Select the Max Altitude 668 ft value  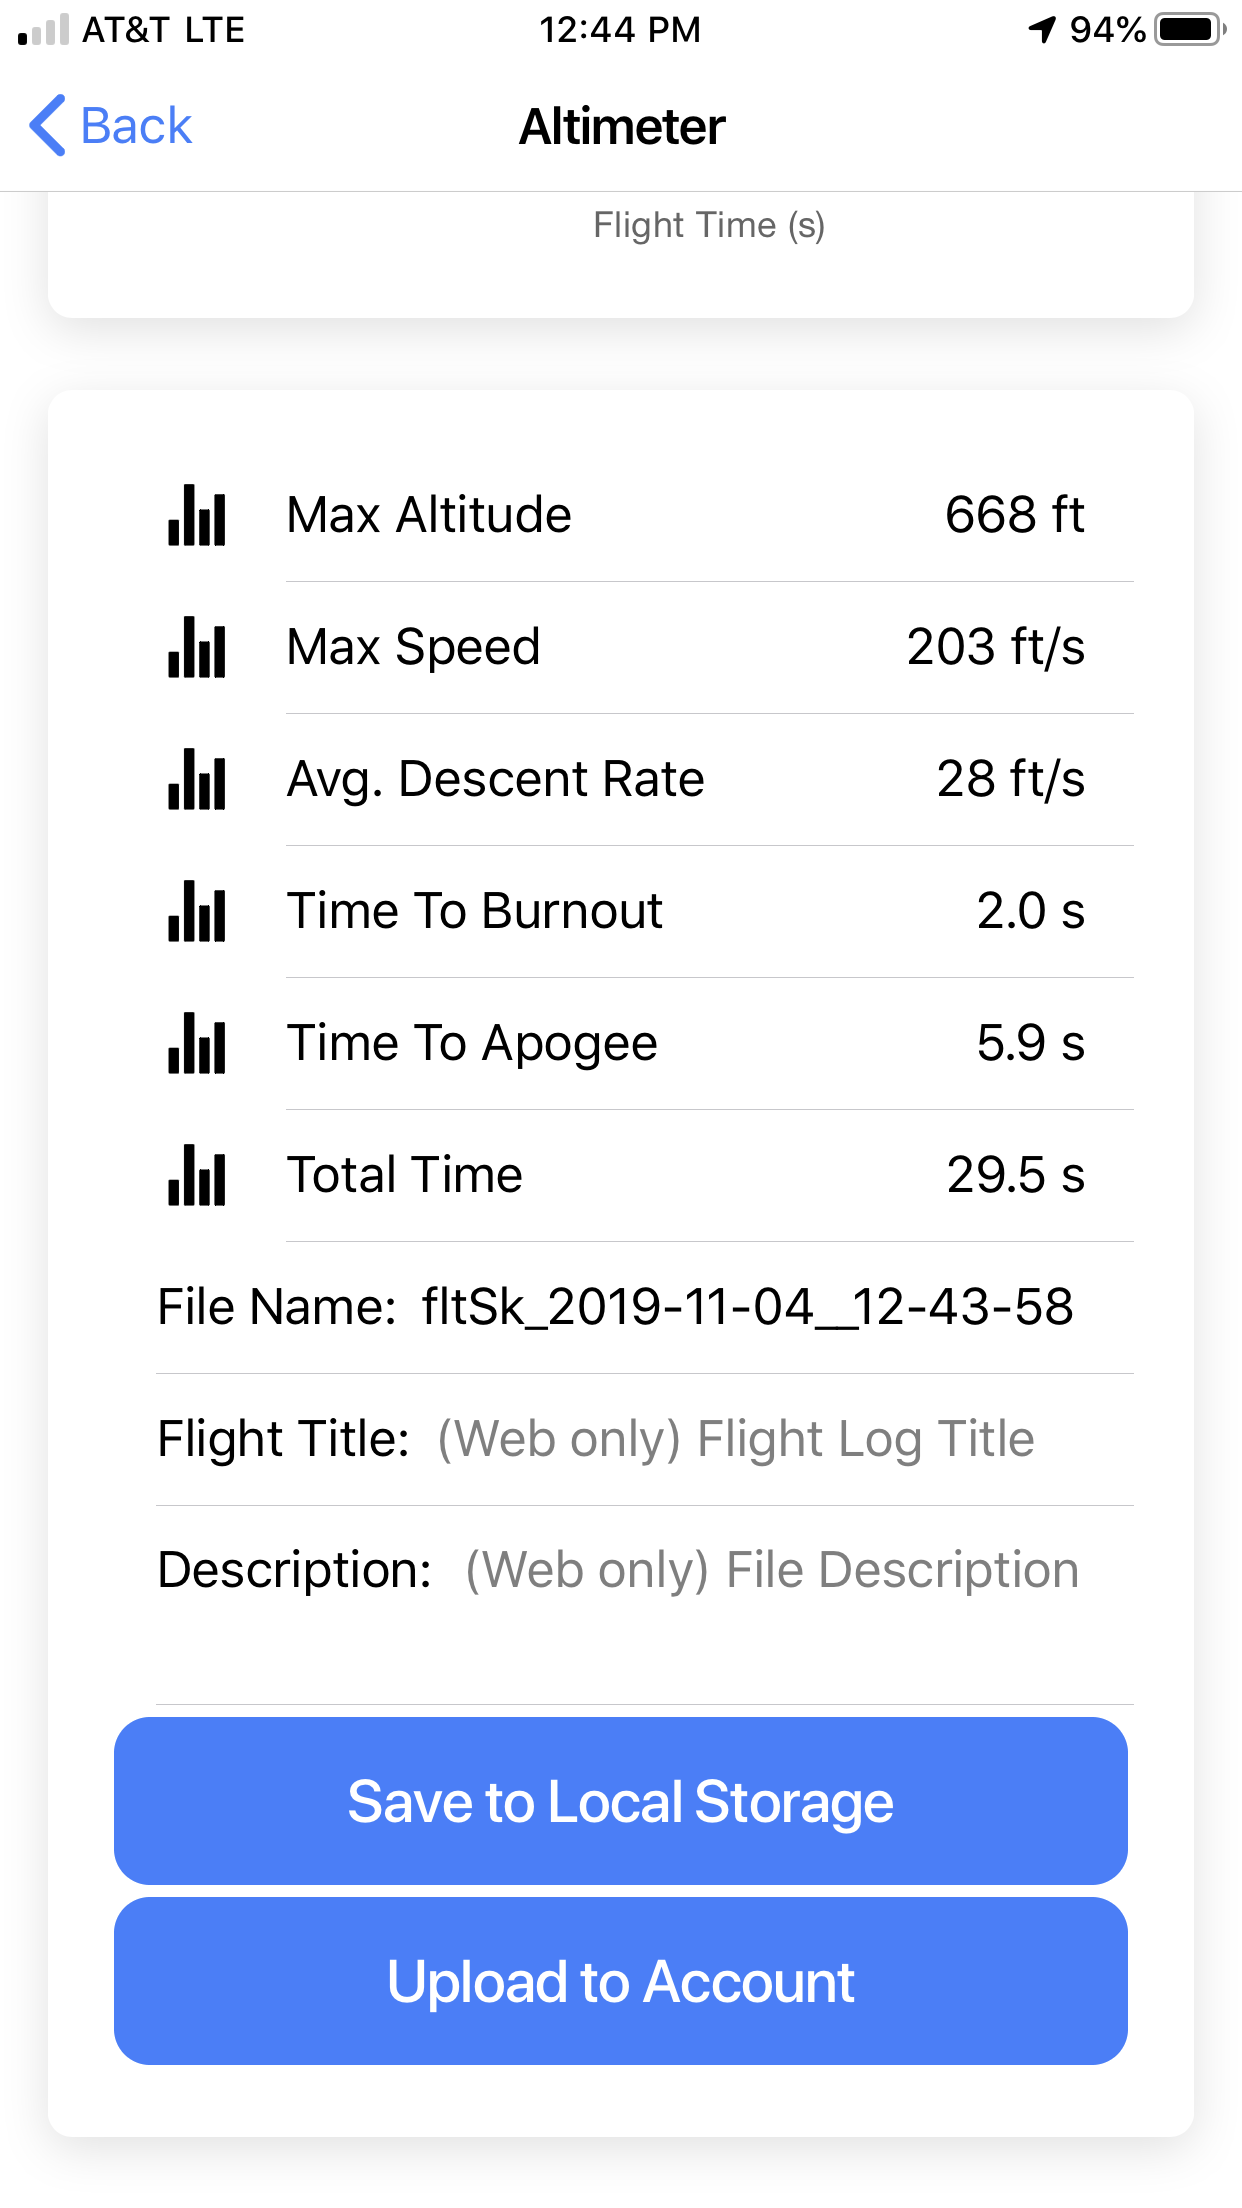click(x=1014, y=515)
